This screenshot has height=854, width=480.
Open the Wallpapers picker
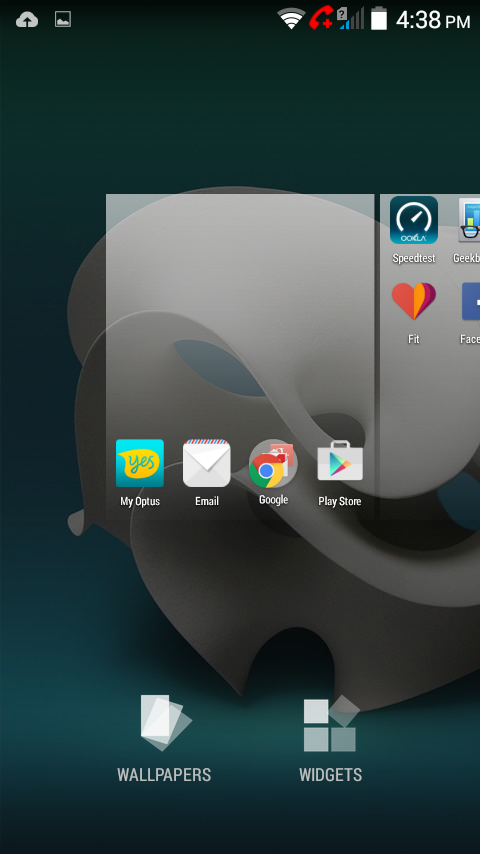pyautogui.click(x=164, y=738)
